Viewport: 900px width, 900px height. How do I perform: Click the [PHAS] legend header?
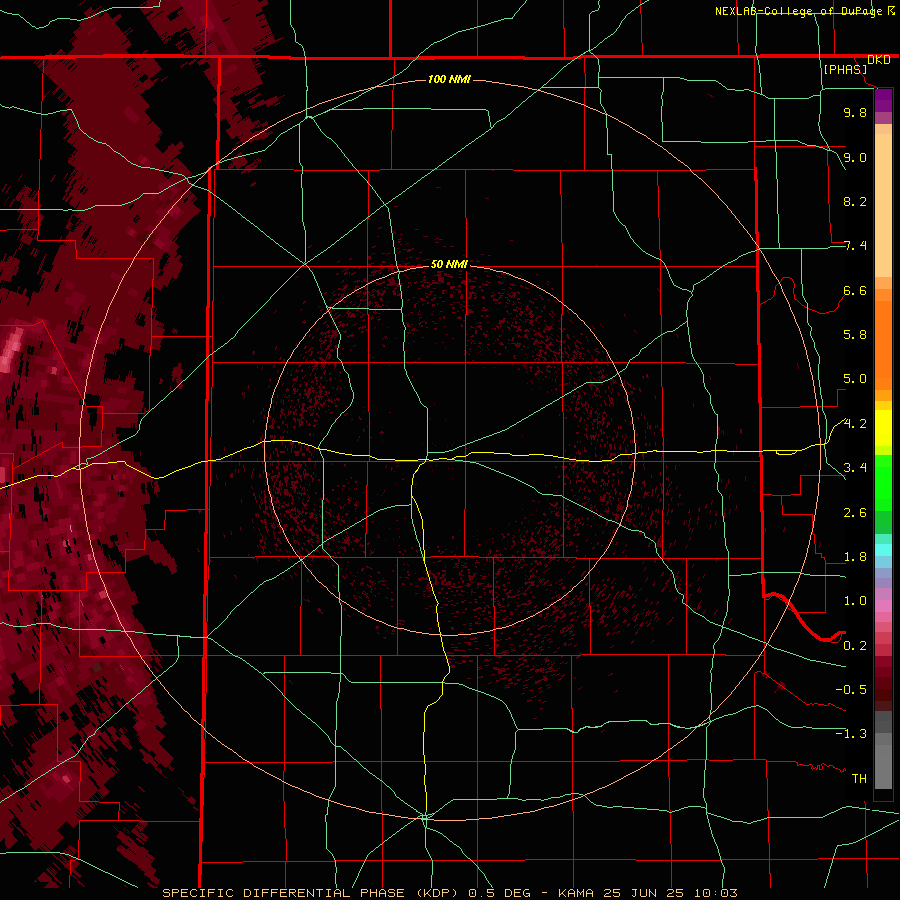(x=845, y=69)
